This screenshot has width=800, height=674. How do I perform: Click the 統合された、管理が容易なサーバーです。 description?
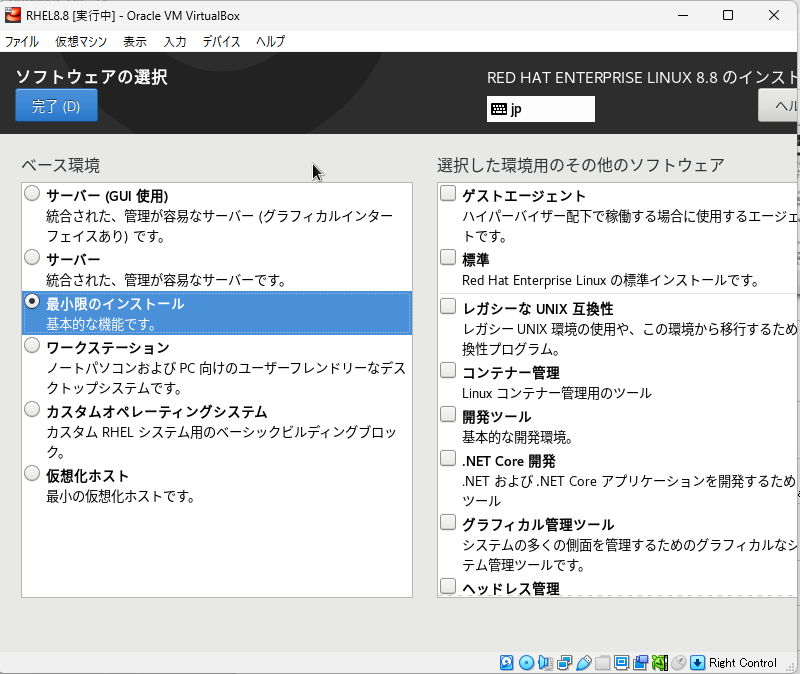[166, 280]
